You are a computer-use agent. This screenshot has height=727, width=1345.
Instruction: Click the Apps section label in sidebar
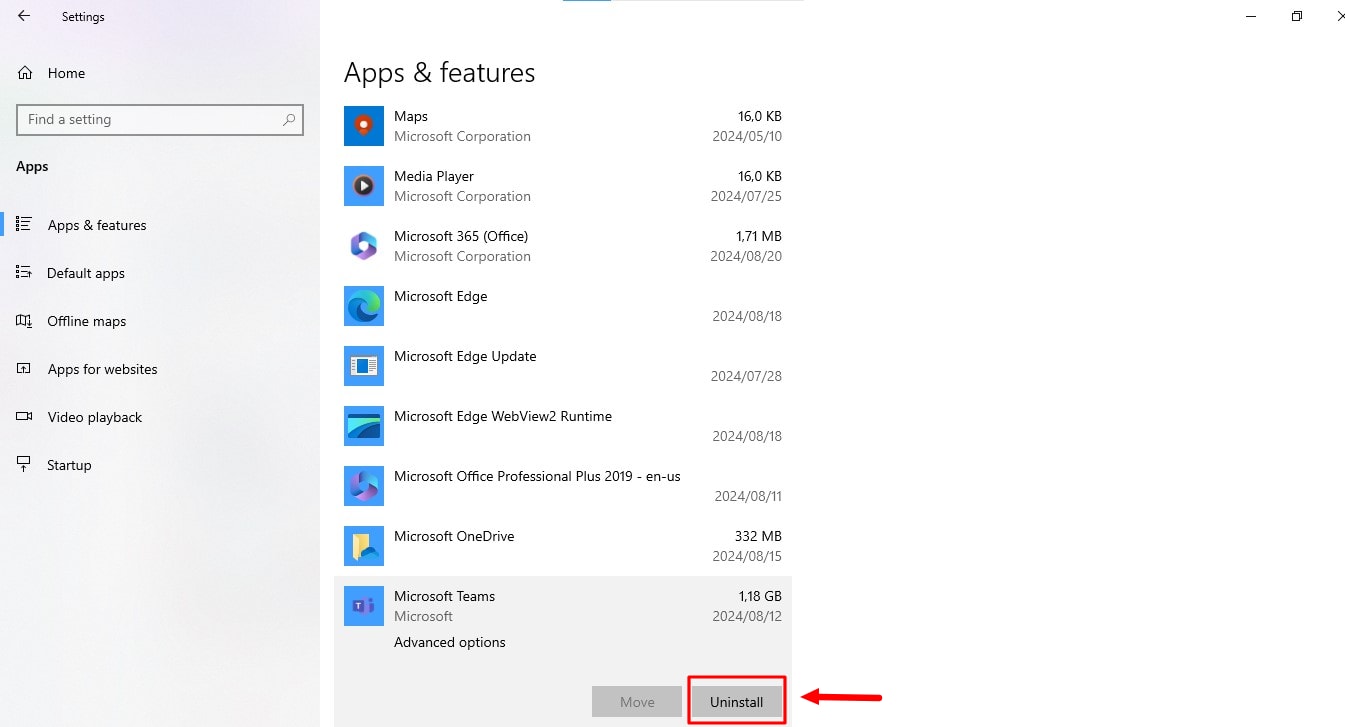(x=32, y=166)
